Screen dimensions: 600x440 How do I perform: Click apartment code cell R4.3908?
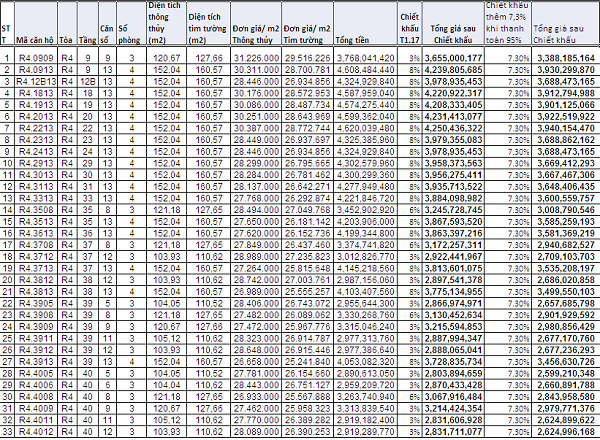(36, 315)
